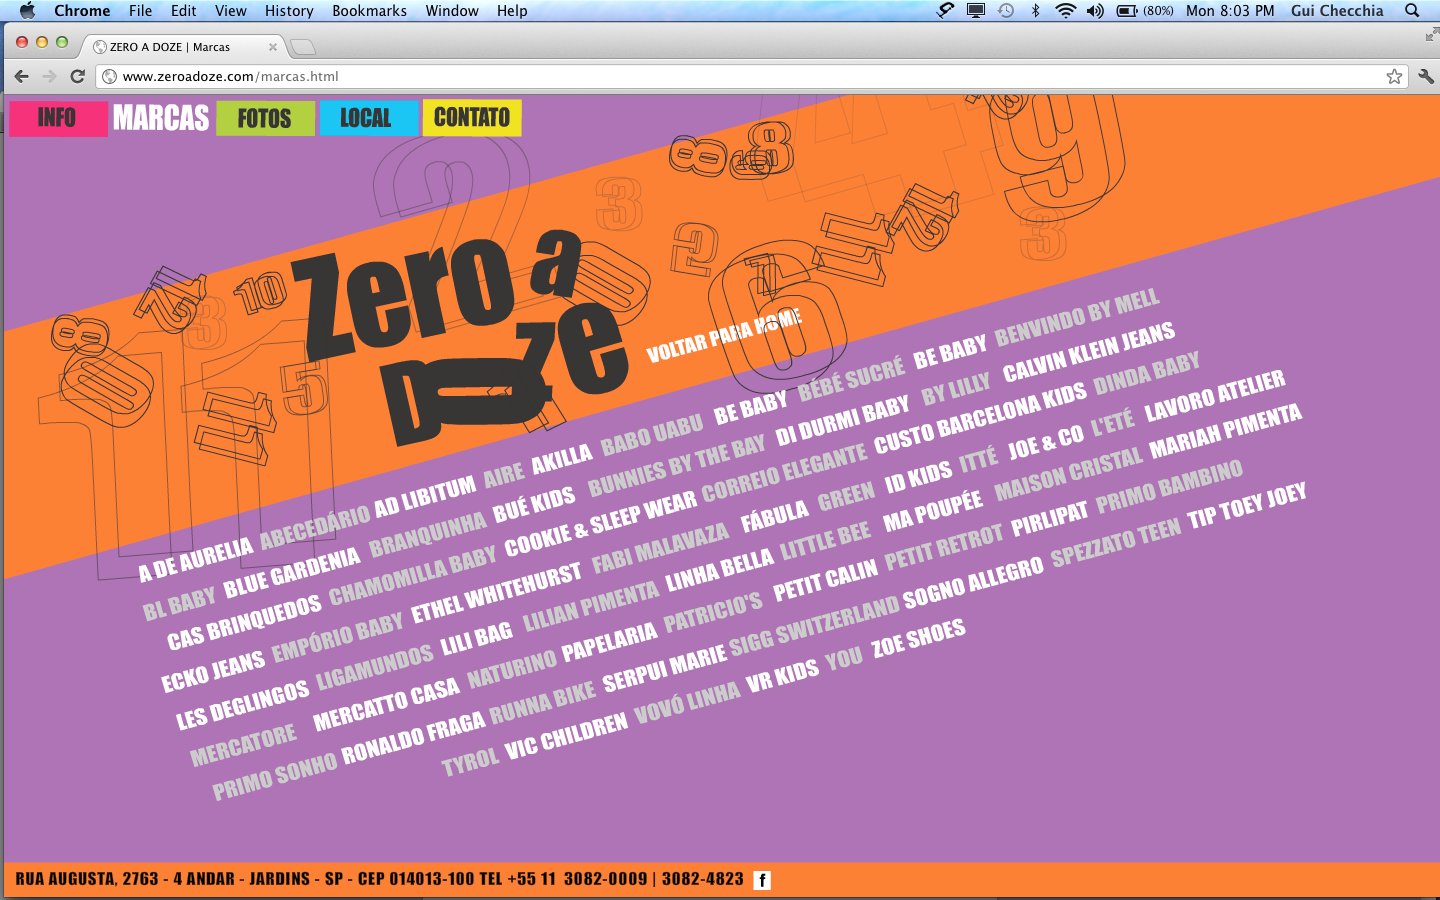Open the CALVIN KLEIN JEANS brand

[1089, 352]
